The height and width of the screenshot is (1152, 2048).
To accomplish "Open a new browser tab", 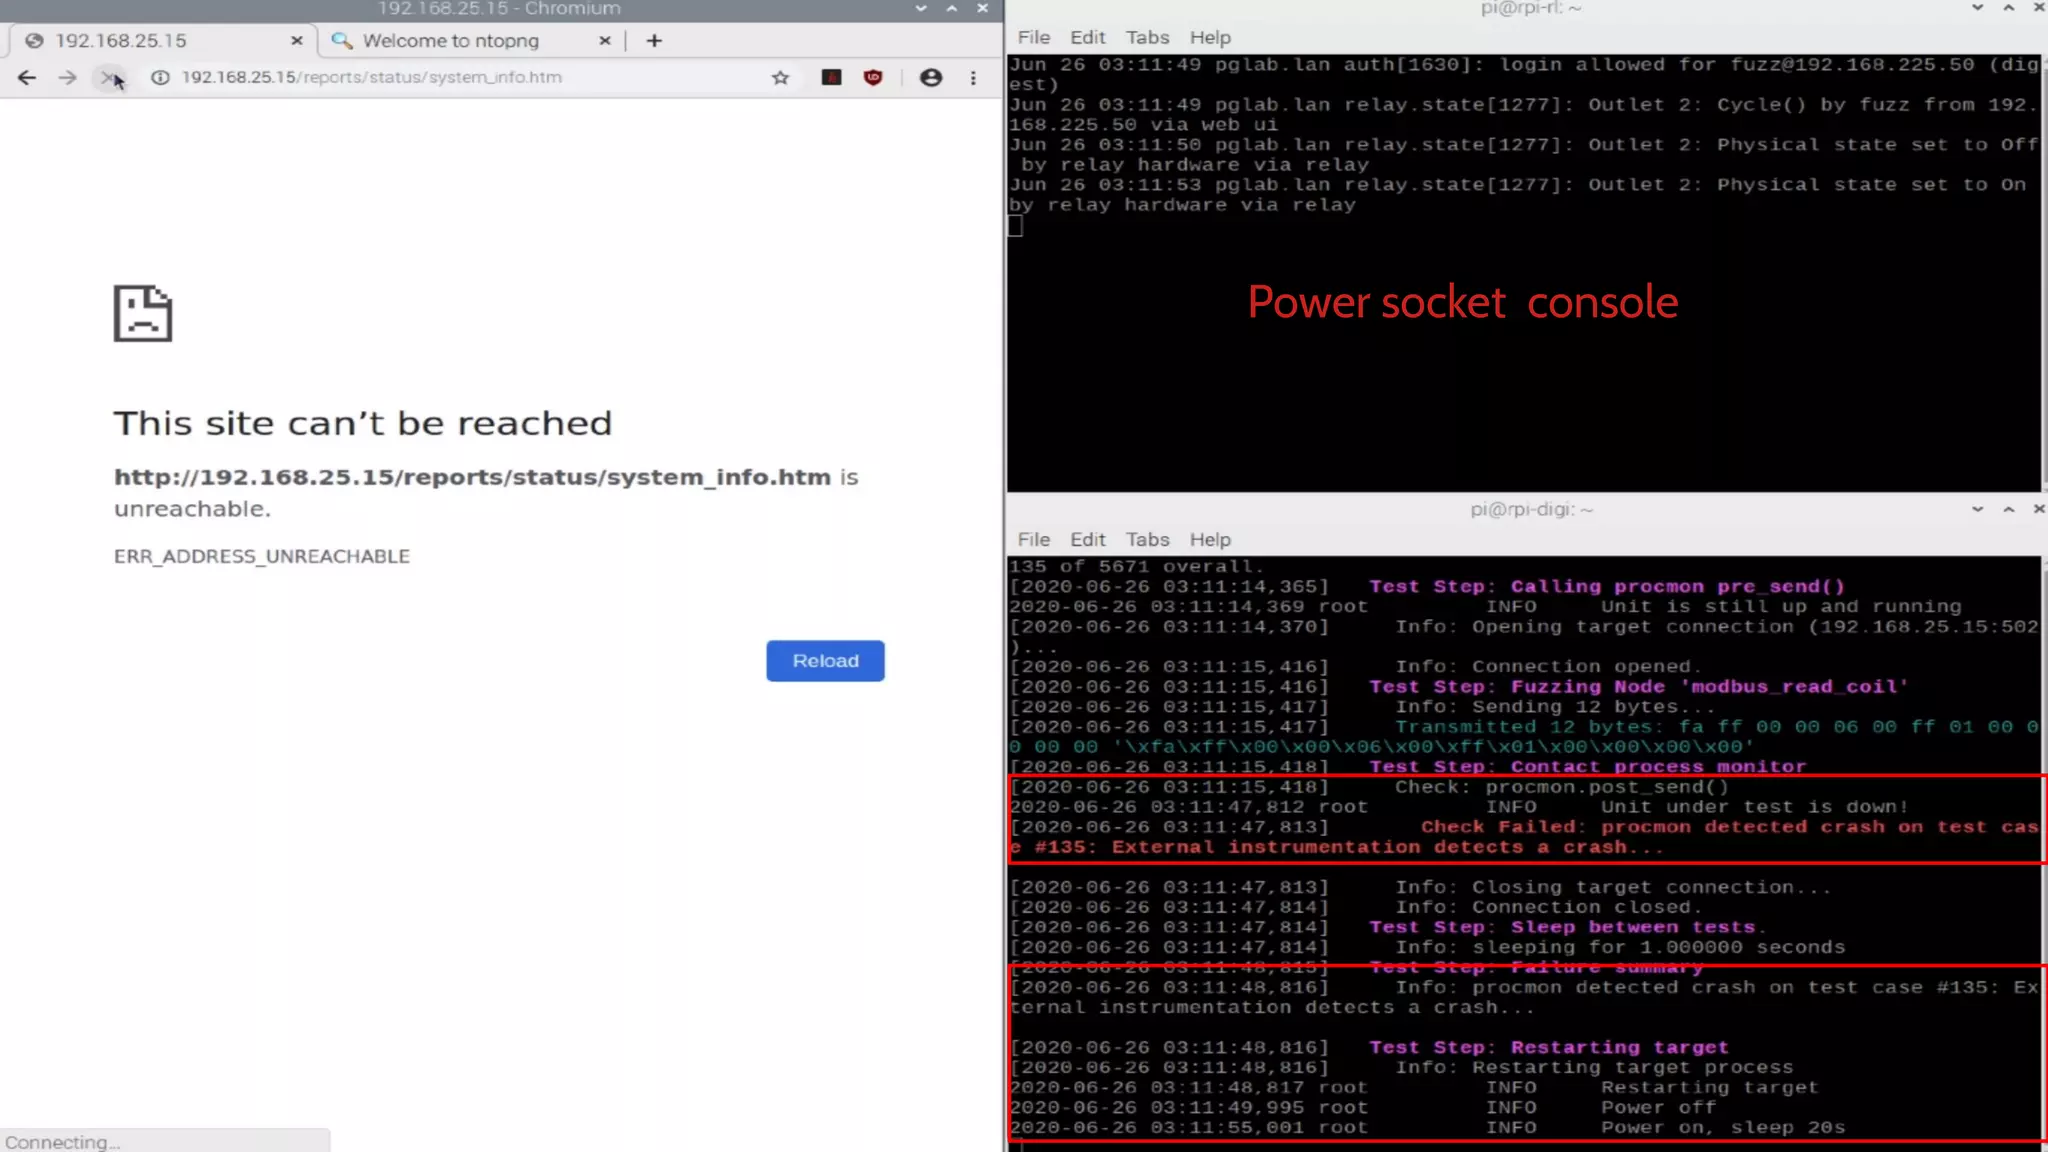I will coord(654,41).
